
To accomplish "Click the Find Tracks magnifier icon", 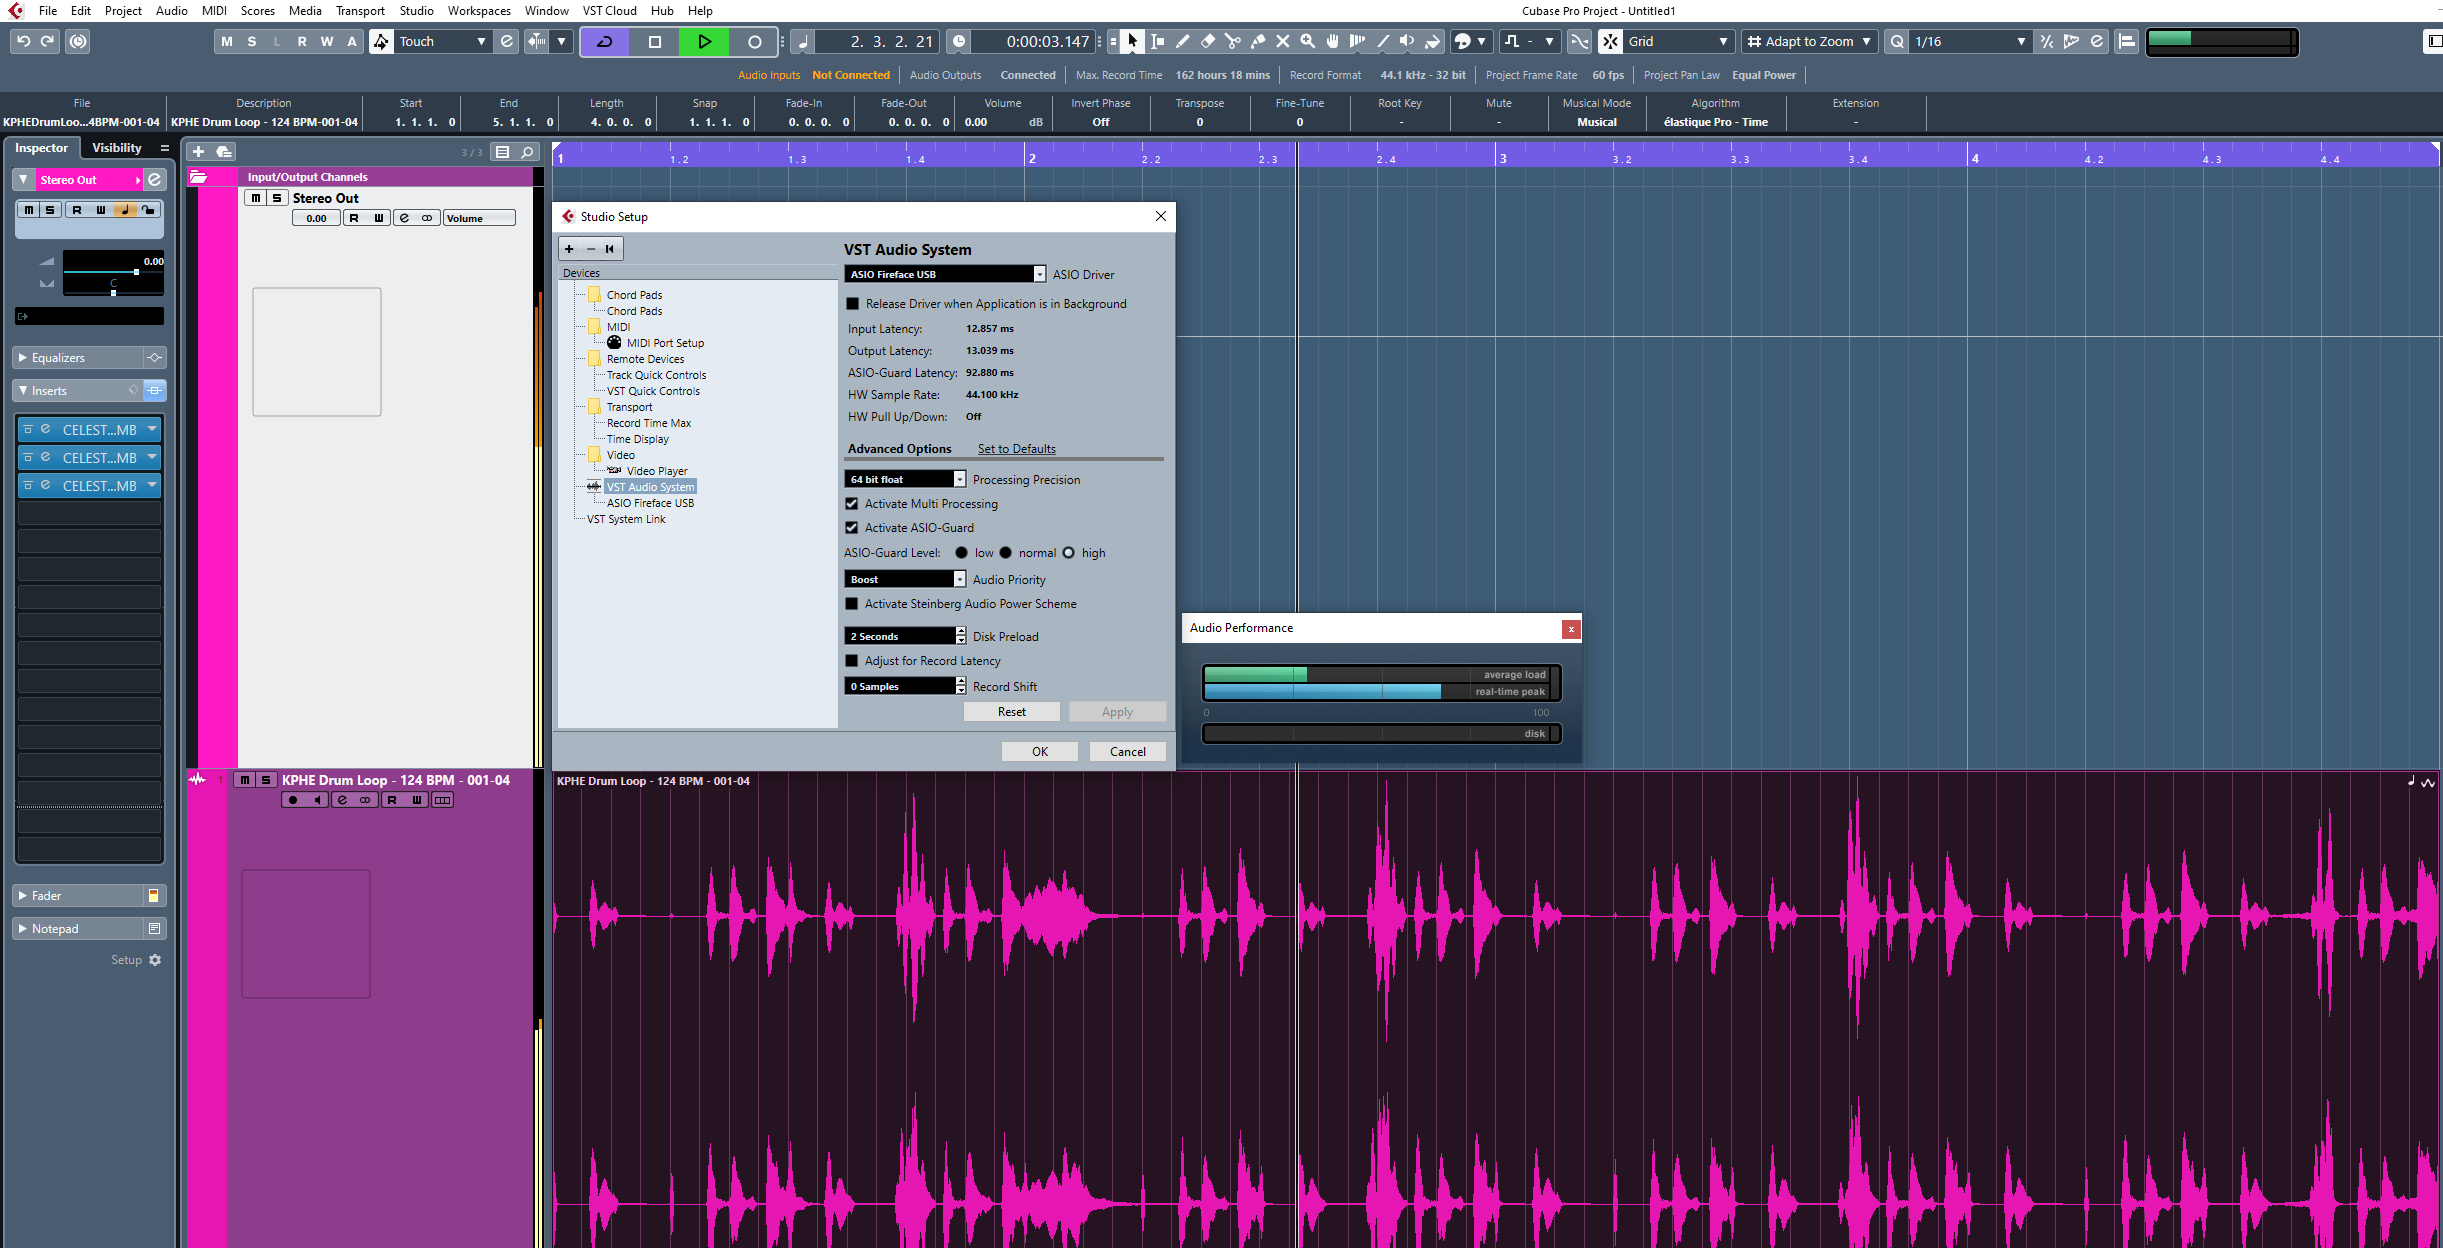I will (x=528, y=152).
